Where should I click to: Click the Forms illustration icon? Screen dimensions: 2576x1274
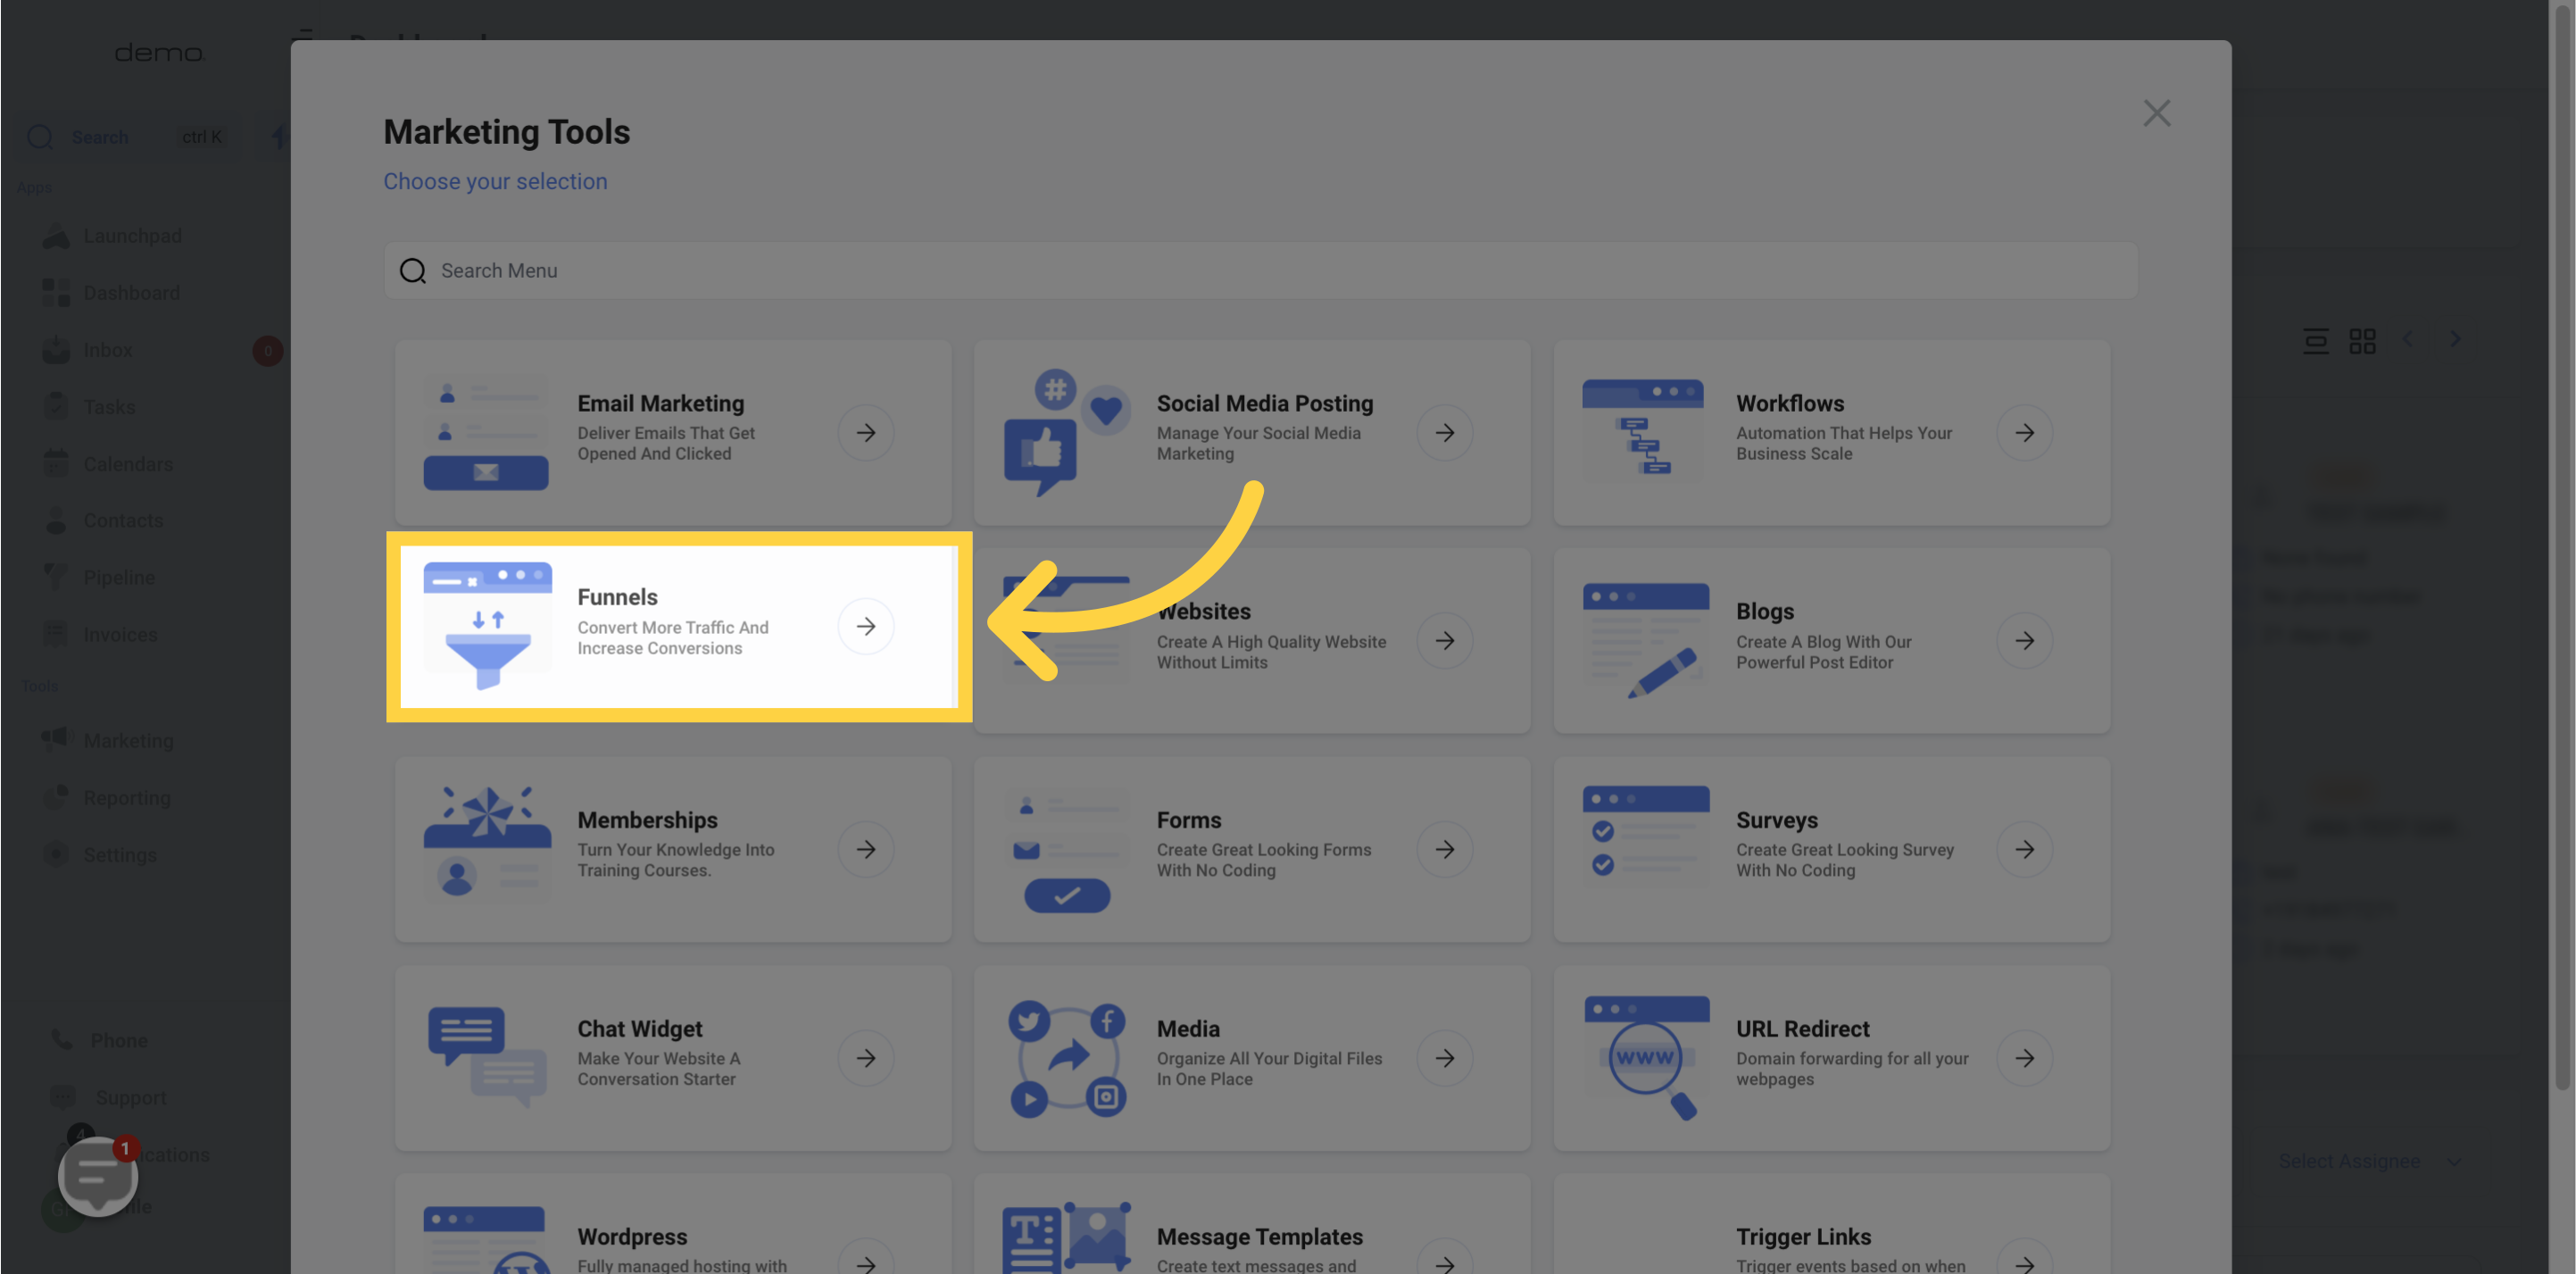(x=1066, y=850)
